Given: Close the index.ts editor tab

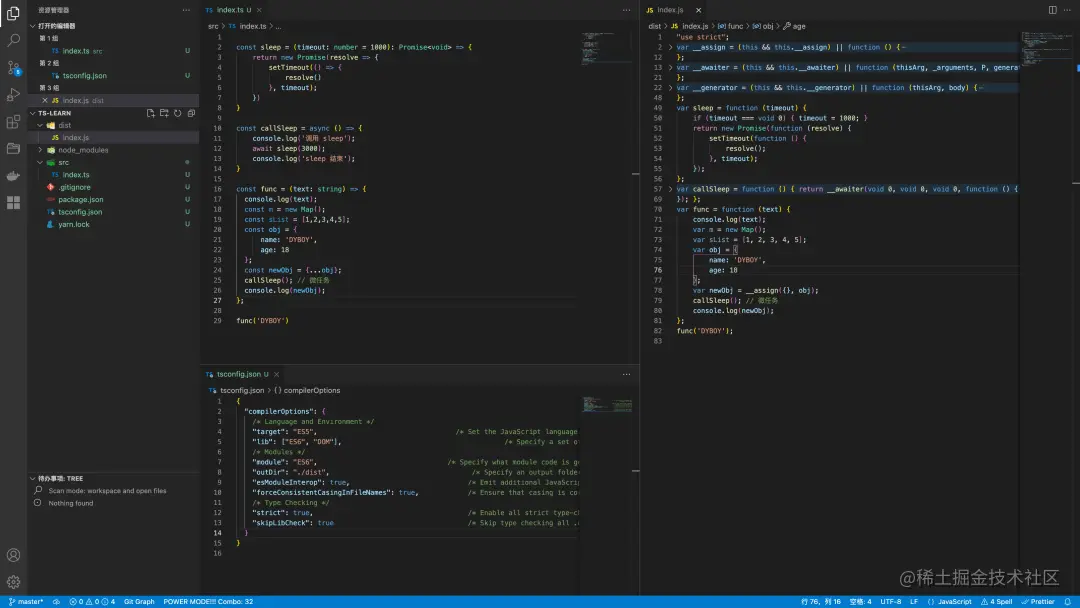Looking at the screenshot, I should click(x=260, y=10).
